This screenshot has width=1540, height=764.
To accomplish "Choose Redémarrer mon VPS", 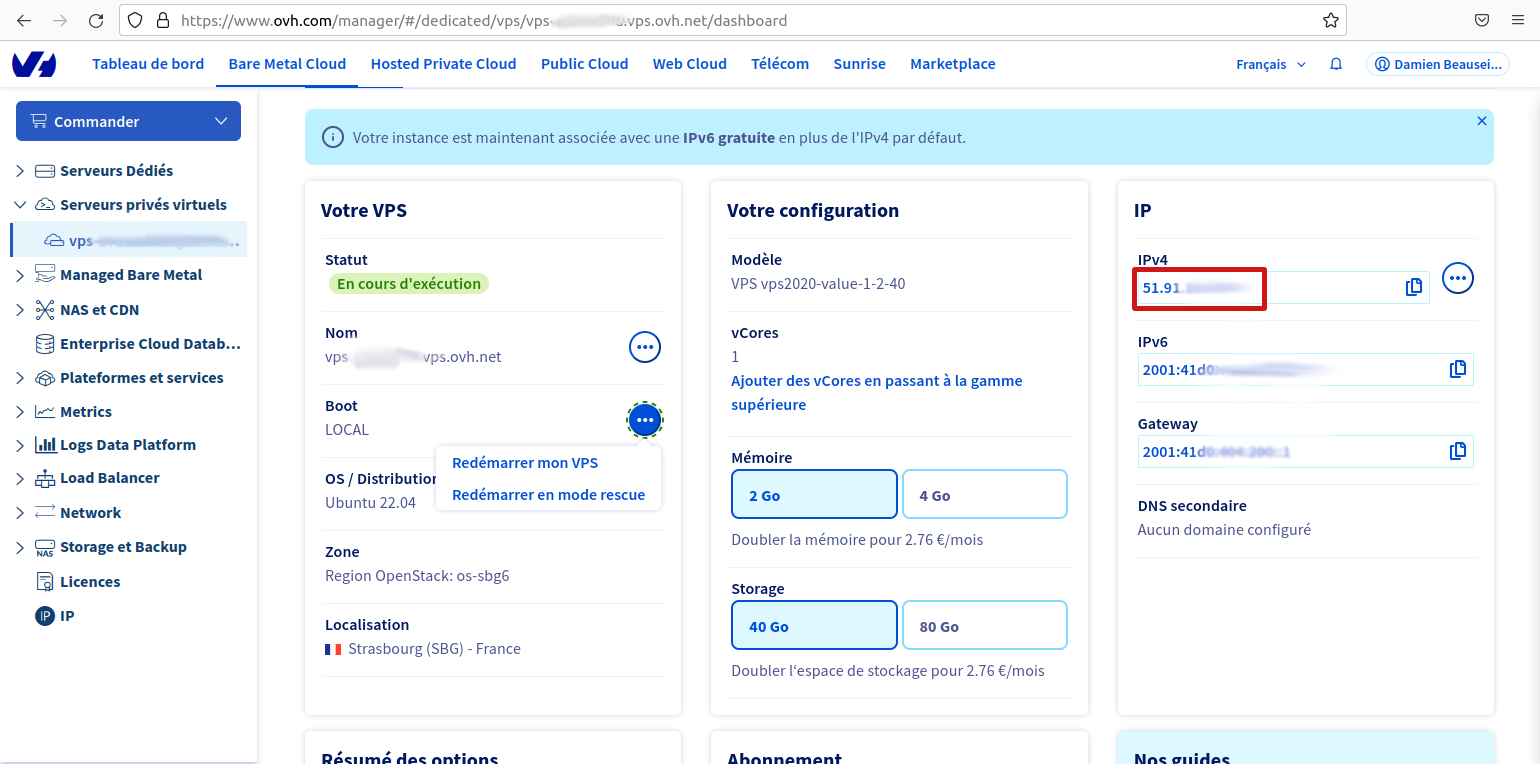I will point(525,463).
